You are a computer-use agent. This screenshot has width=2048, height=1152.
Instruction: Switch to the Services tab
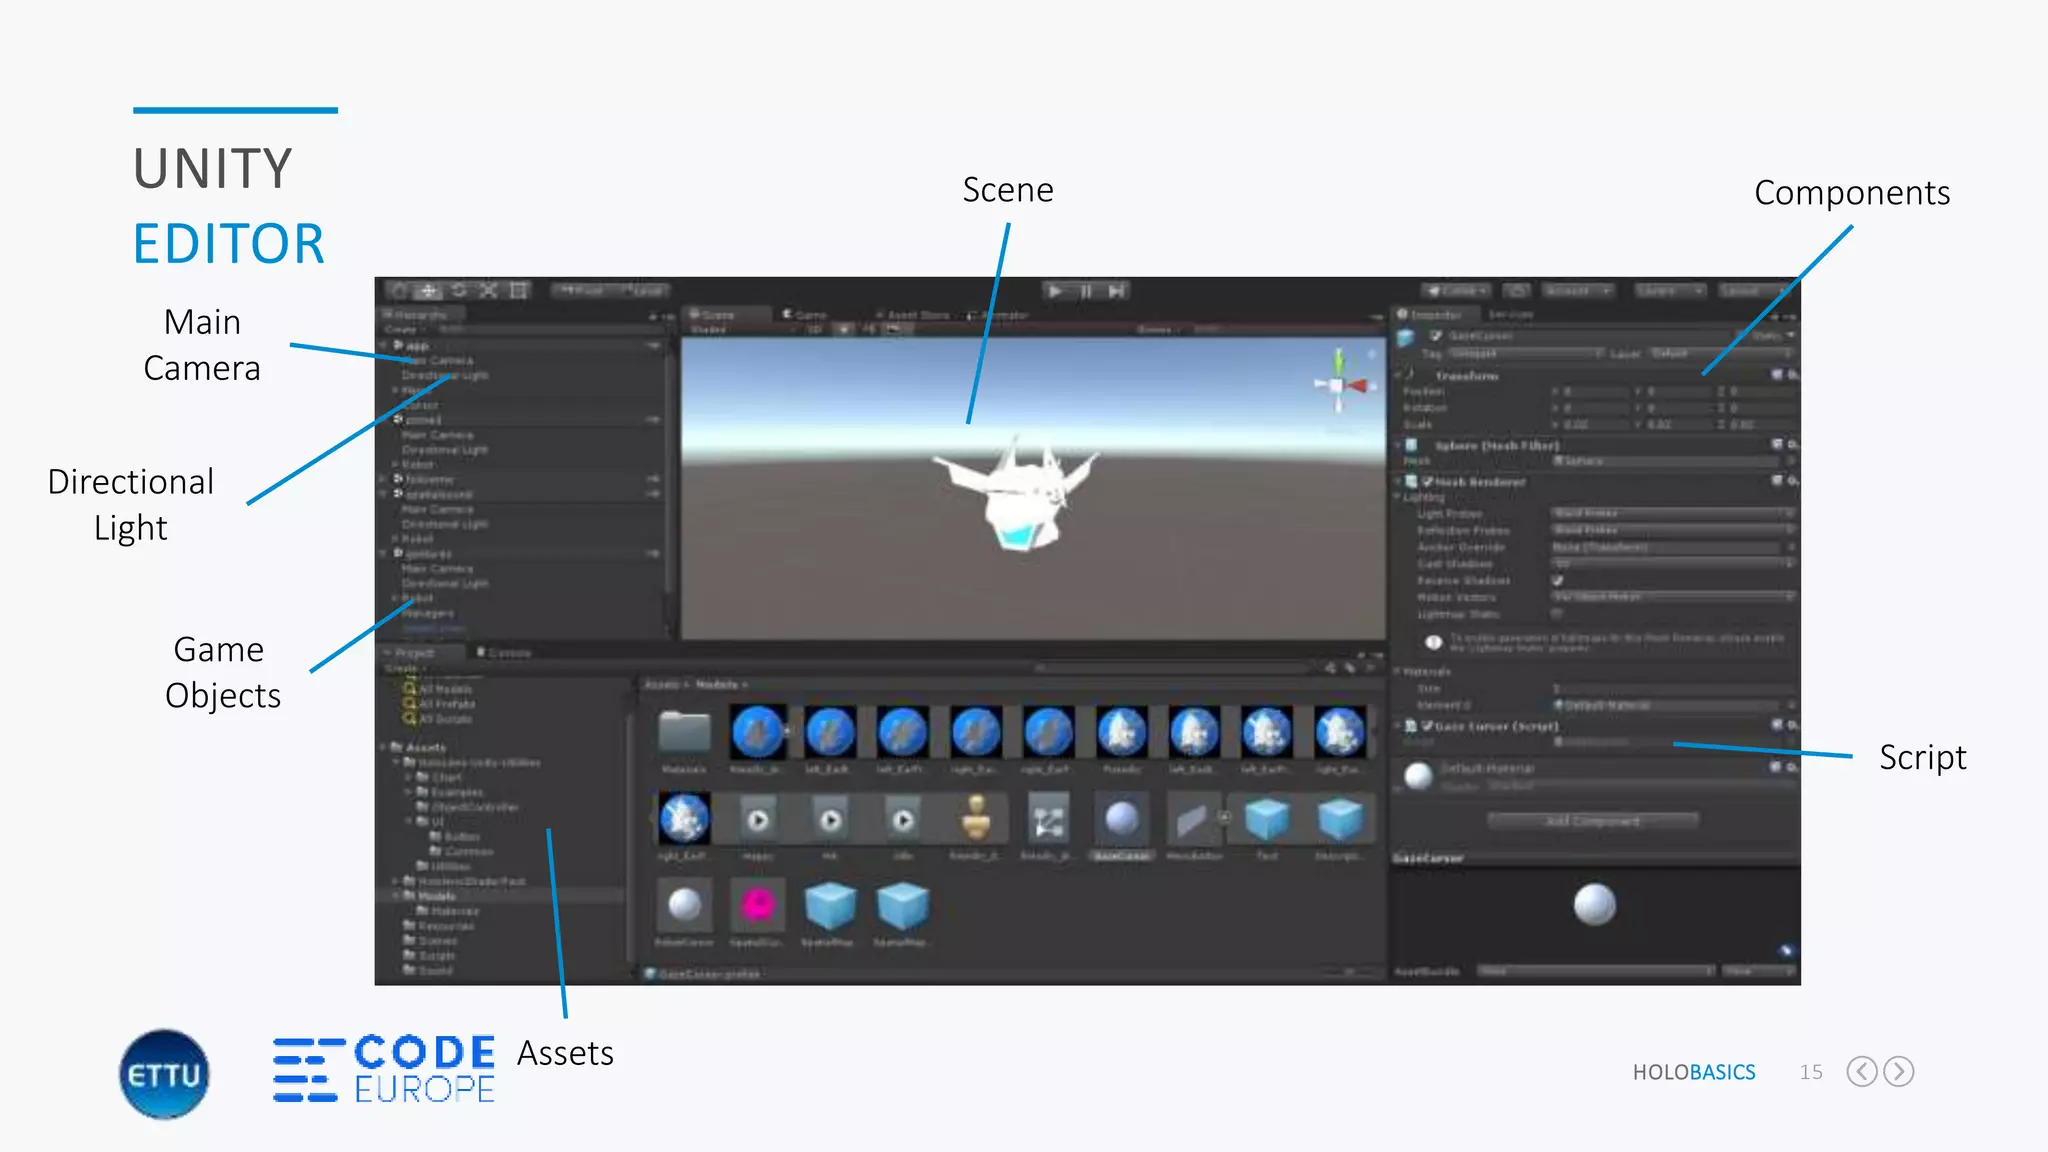point(1512,315)
